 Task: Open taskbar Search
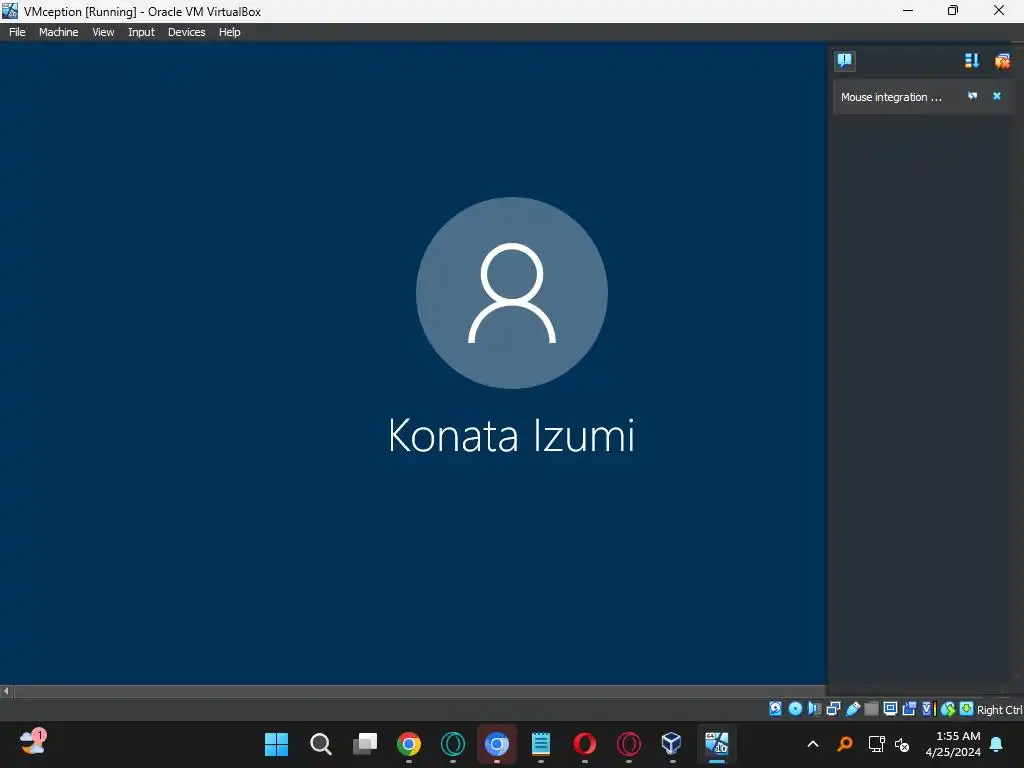(321, 744)
